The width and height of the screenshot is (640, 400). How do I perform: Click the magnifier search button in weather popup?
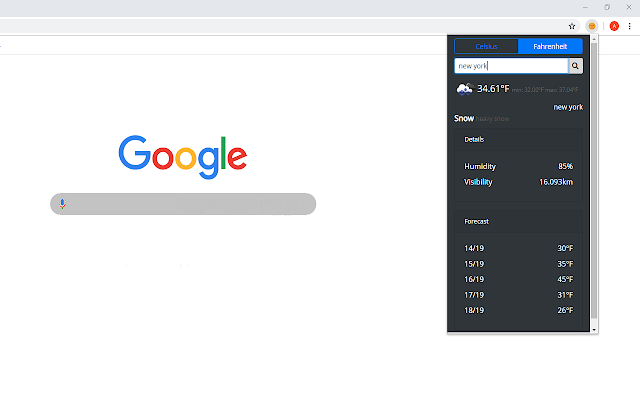point(575,66)
